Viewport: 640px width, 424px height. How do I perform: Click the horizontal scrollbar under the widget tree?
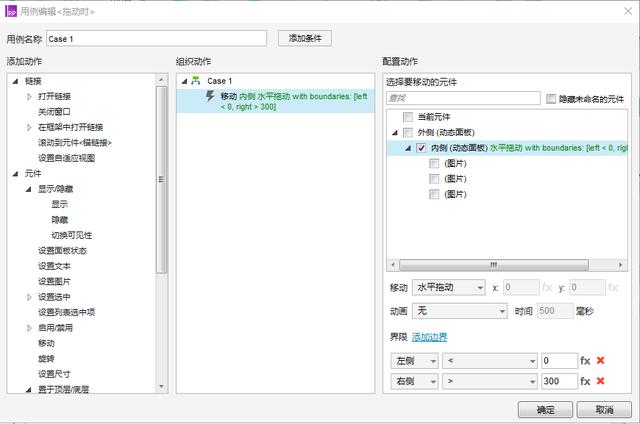pyautogui.click(x=490, y=264)
